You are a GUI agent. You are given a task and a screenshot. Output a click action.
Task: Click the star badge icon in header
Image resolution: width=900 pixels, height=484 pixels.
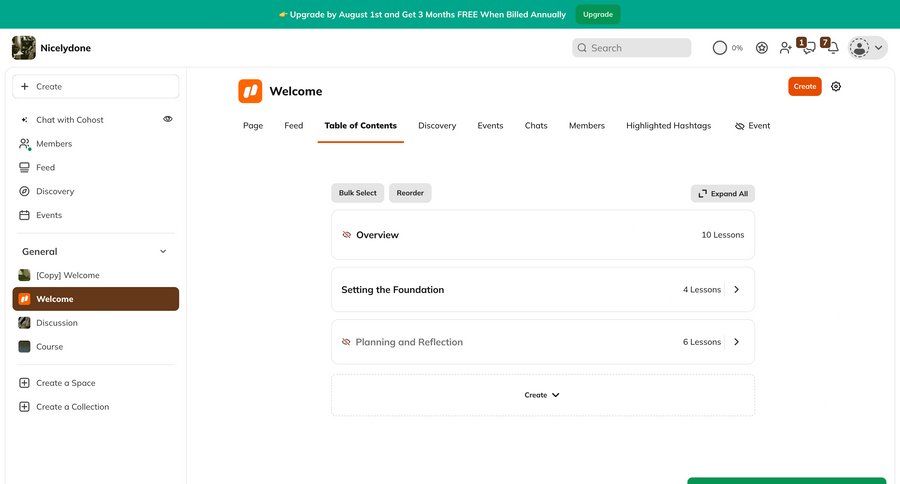(762, 48)
